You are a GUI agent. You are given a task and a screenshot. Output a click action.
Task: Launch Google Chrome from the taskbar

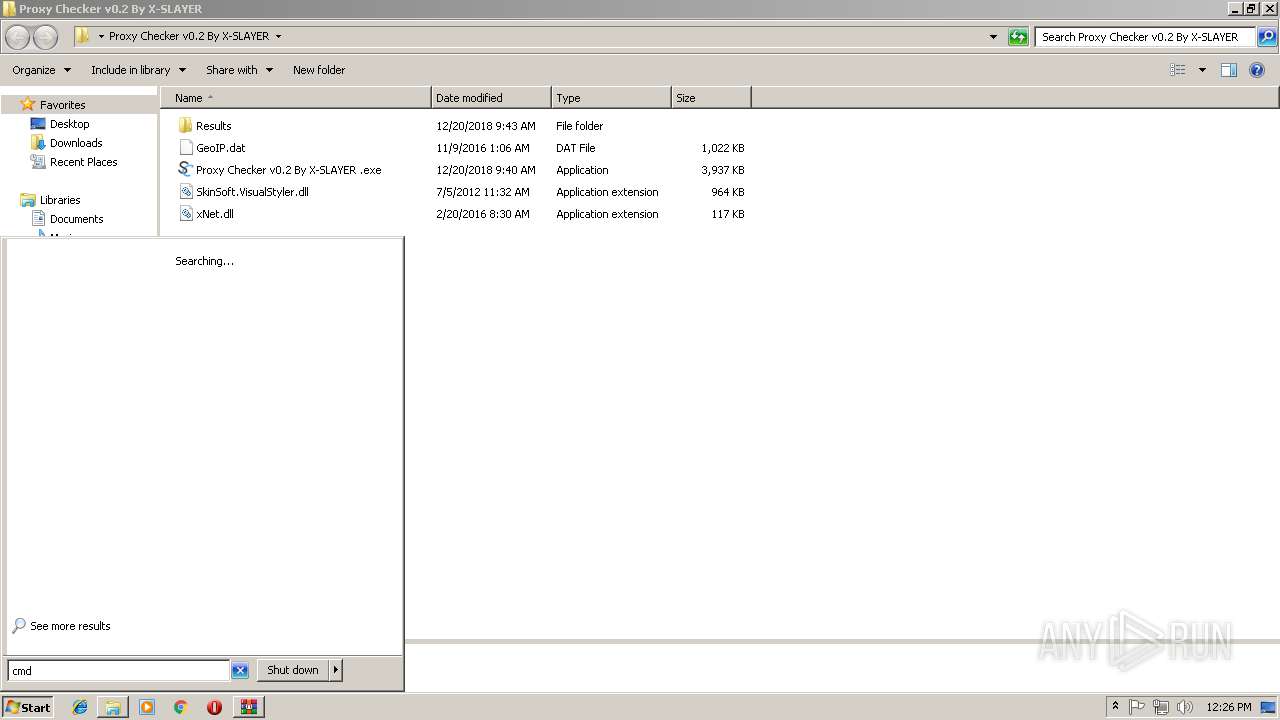point(181,707)
